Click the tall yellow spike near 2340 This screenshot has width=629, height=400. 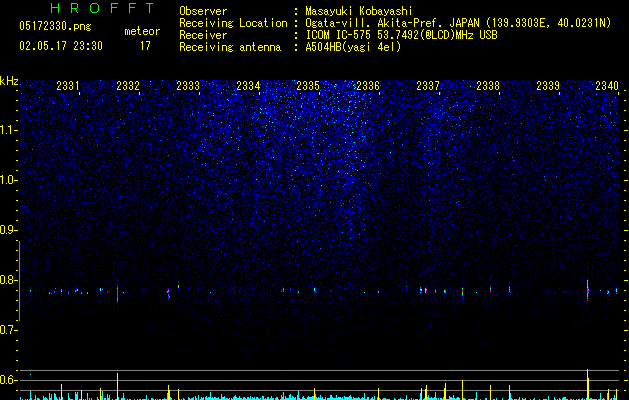point(588,384)
